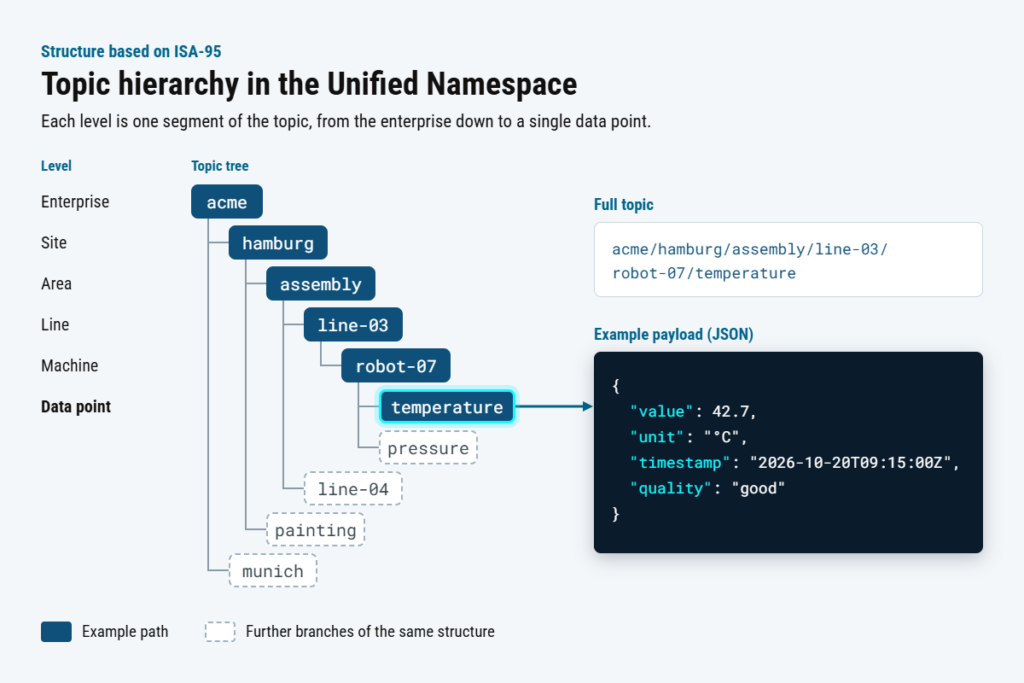Click the 'Level' column heading
Screen dimensions: 1024x683
[x=56, y=166]
